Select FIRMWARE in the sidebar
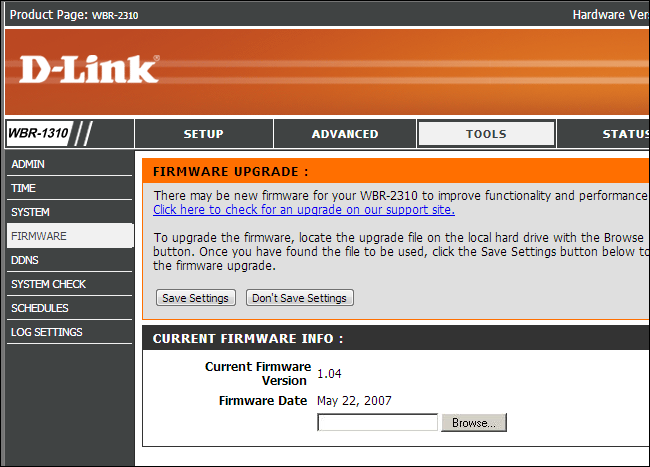Viewport: 650px width, 467px height. pos(70,236)
